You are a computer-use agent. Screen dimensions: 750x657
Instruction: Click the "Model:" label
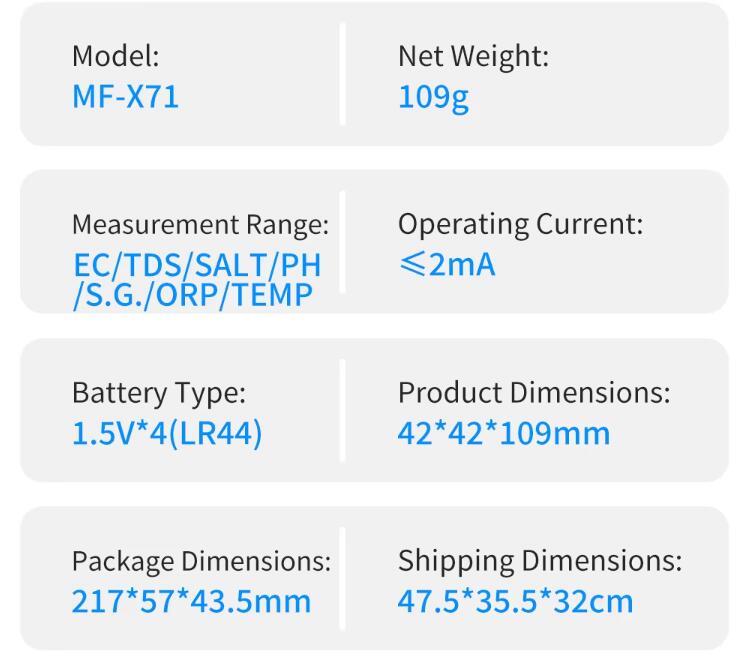(115, 56)
